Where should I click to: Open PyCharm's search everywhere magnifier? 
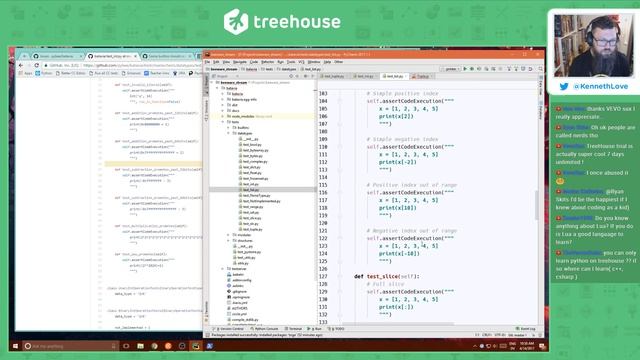(x=540, y=69)
